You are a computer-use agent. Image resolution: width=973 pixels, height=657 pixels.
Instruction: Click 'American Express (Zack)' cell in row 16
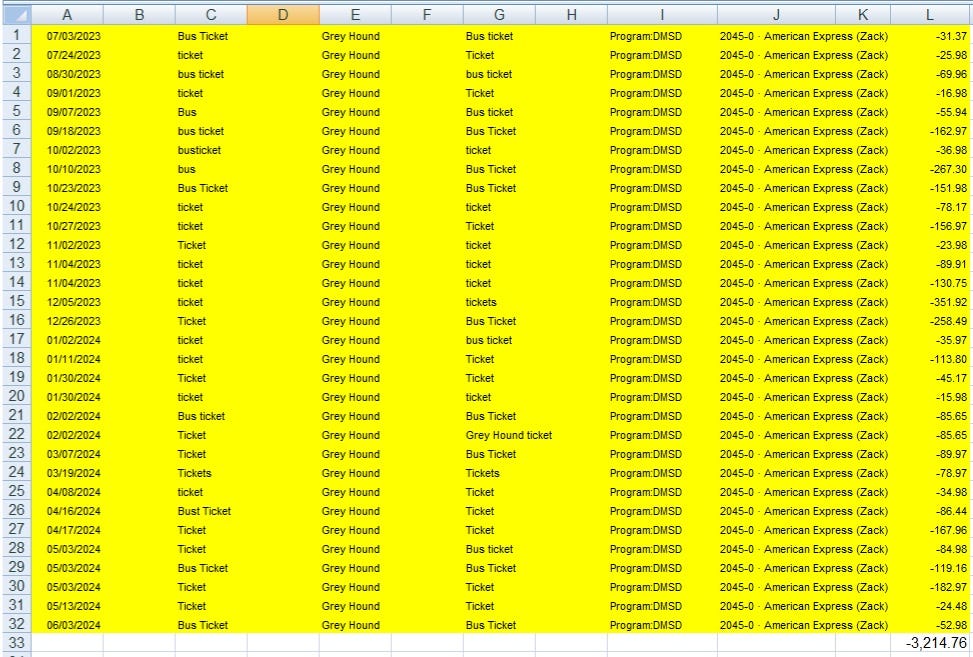click(804, 321)
